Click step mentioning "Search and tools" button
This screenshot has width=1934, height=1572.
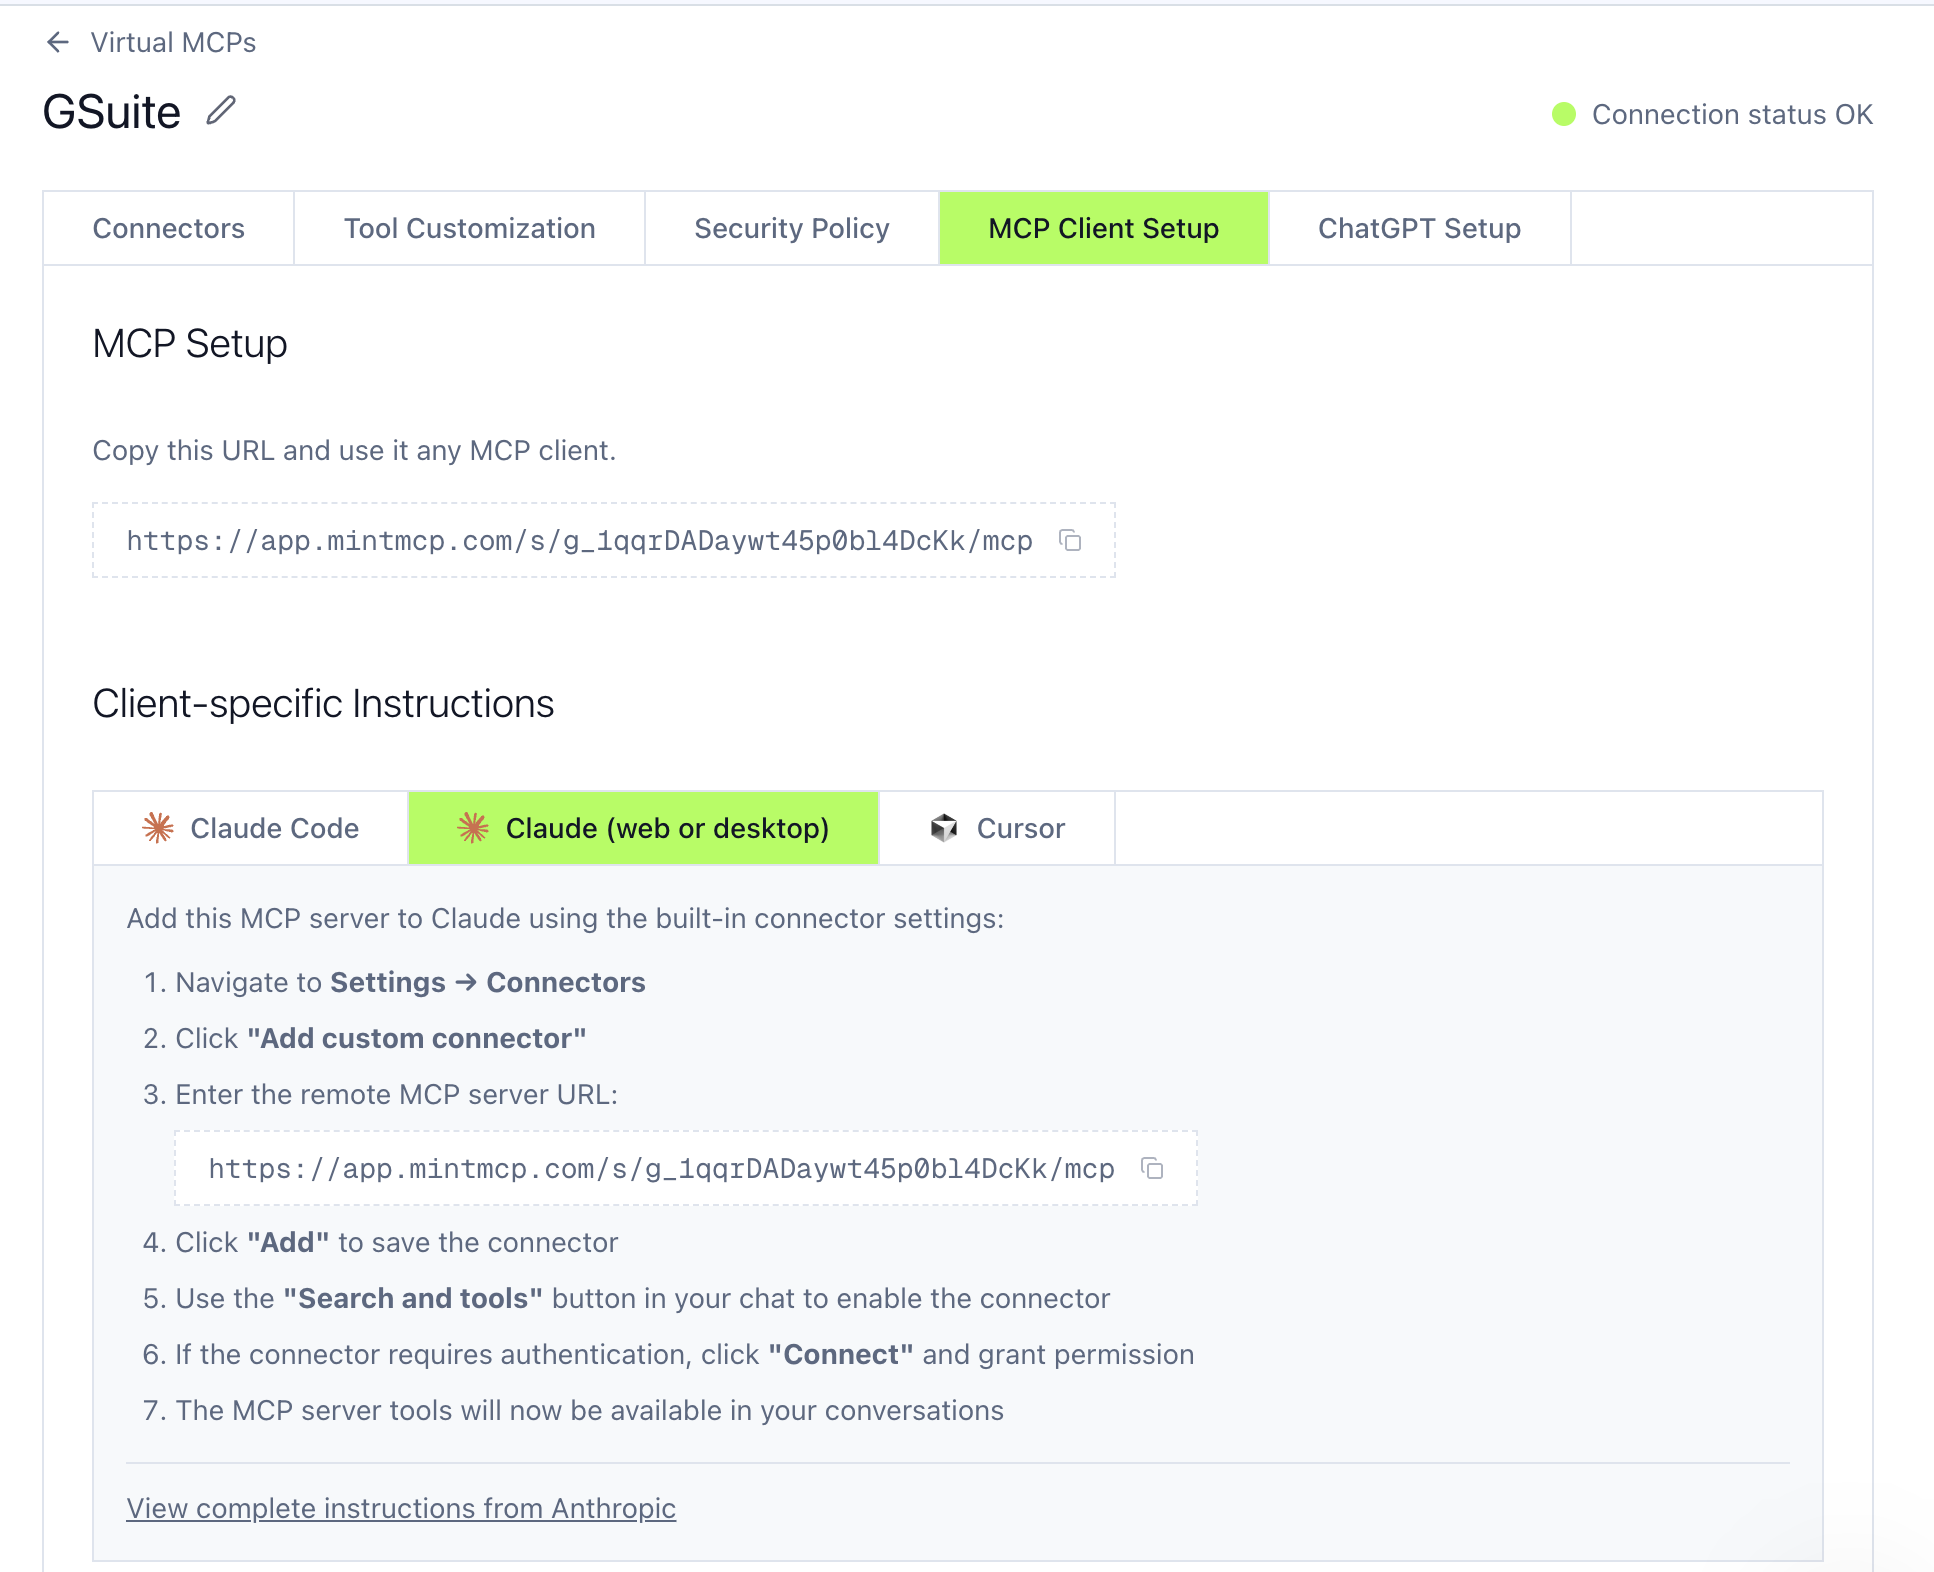(642, 1298)
